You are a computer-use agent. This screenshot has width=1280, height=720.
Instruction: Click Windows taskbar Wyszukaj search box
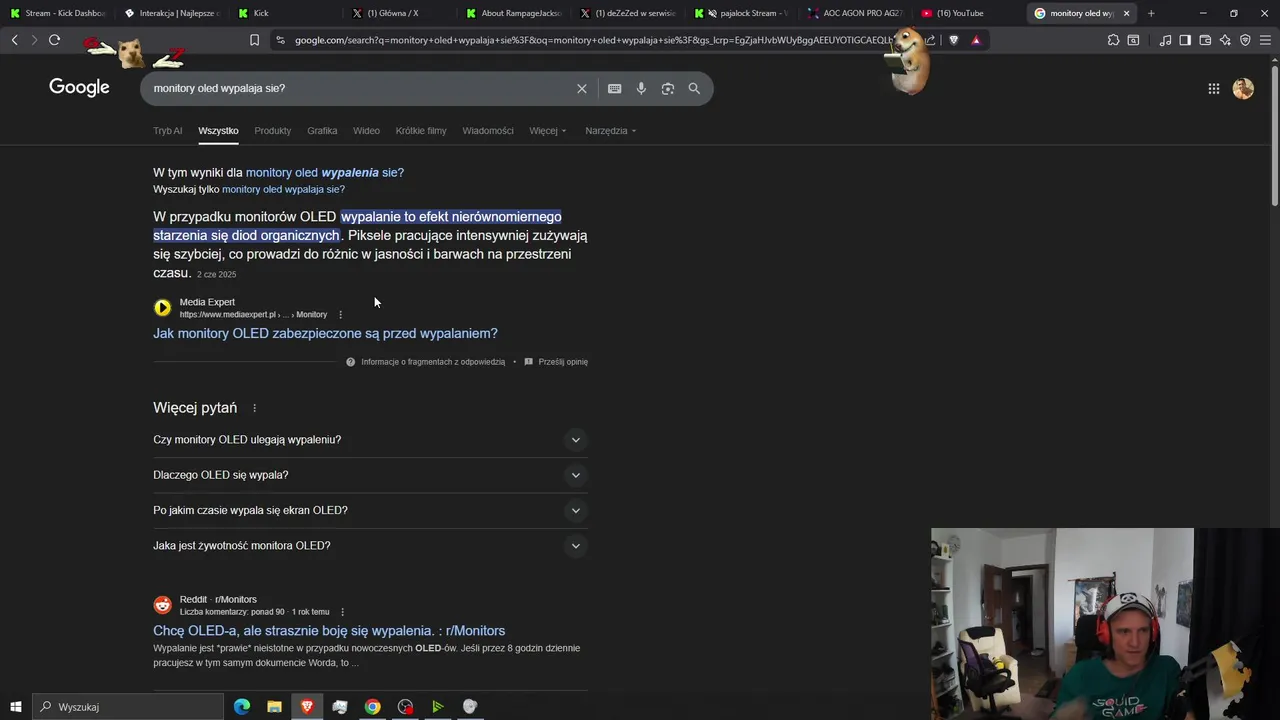128,707
